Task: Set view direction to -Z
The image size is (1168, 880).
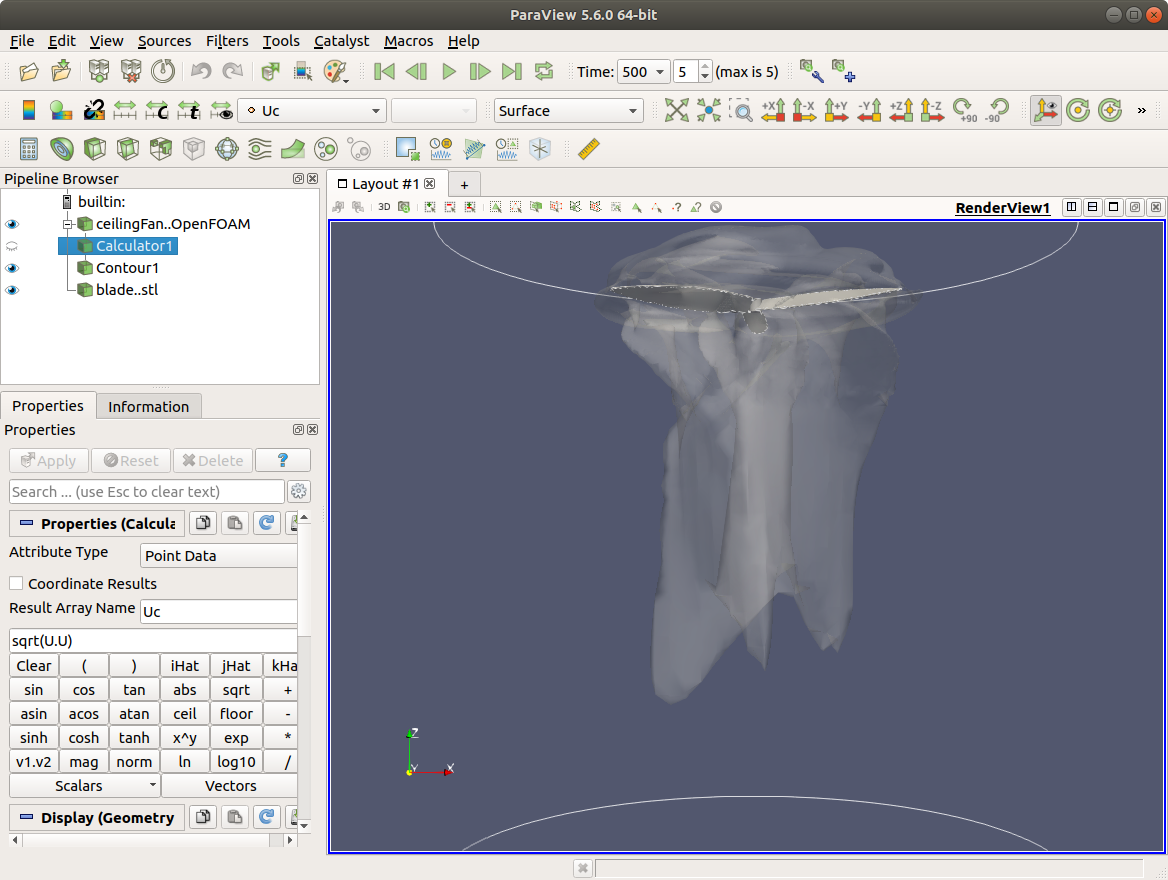Action: pyautogui.click(x=932, y=110)
